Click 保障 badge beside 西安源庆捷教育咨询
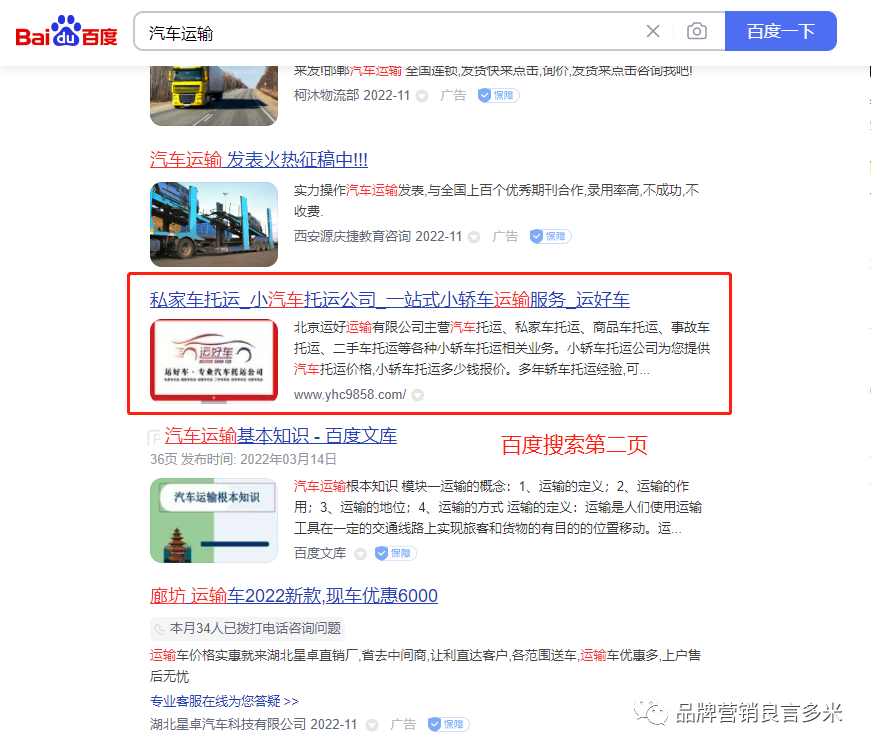Screen dimensions: 871x751 [550, 237]
